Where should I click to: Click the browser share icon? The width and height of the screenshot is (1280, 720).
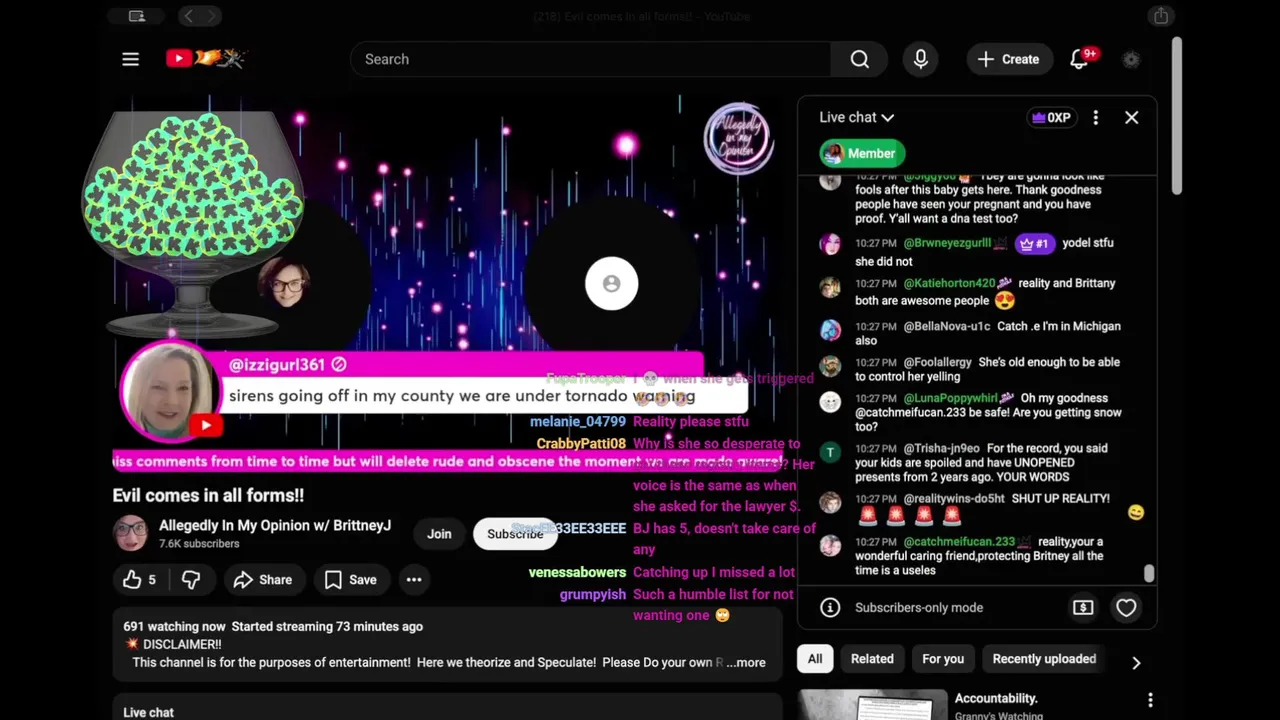click(1160, 16)
